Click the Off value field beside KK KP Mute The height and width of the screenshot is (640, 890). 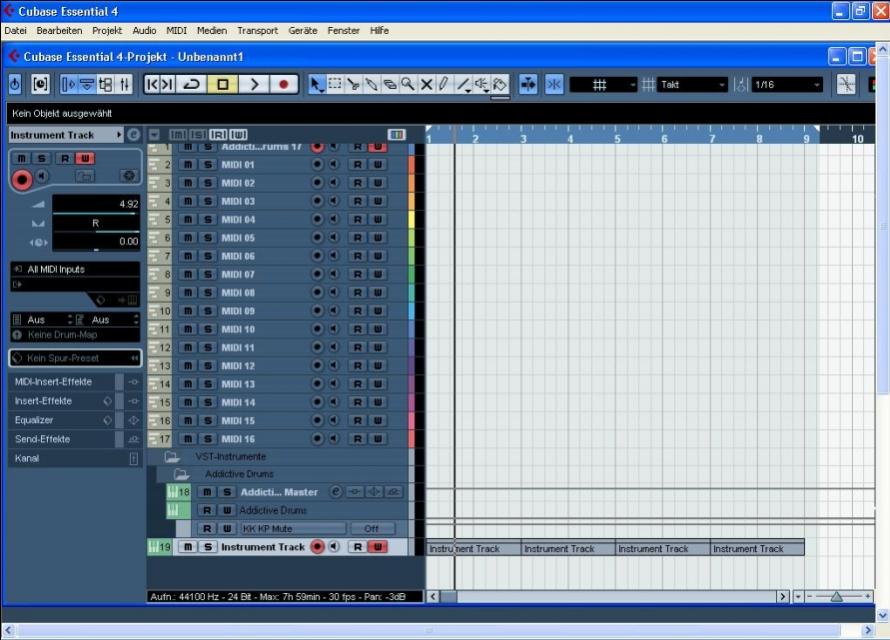[x=372, y=529]
